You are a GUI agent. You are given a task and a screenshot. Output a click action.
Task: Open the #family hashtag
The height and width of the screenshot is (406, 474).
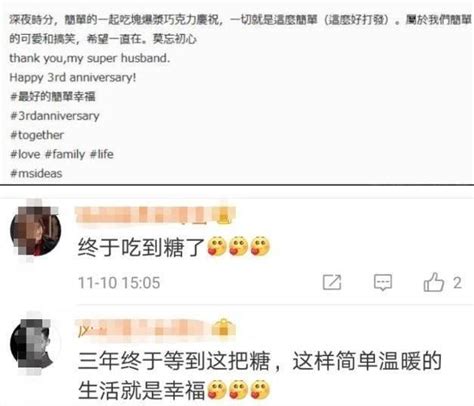(x=65, y=154)
